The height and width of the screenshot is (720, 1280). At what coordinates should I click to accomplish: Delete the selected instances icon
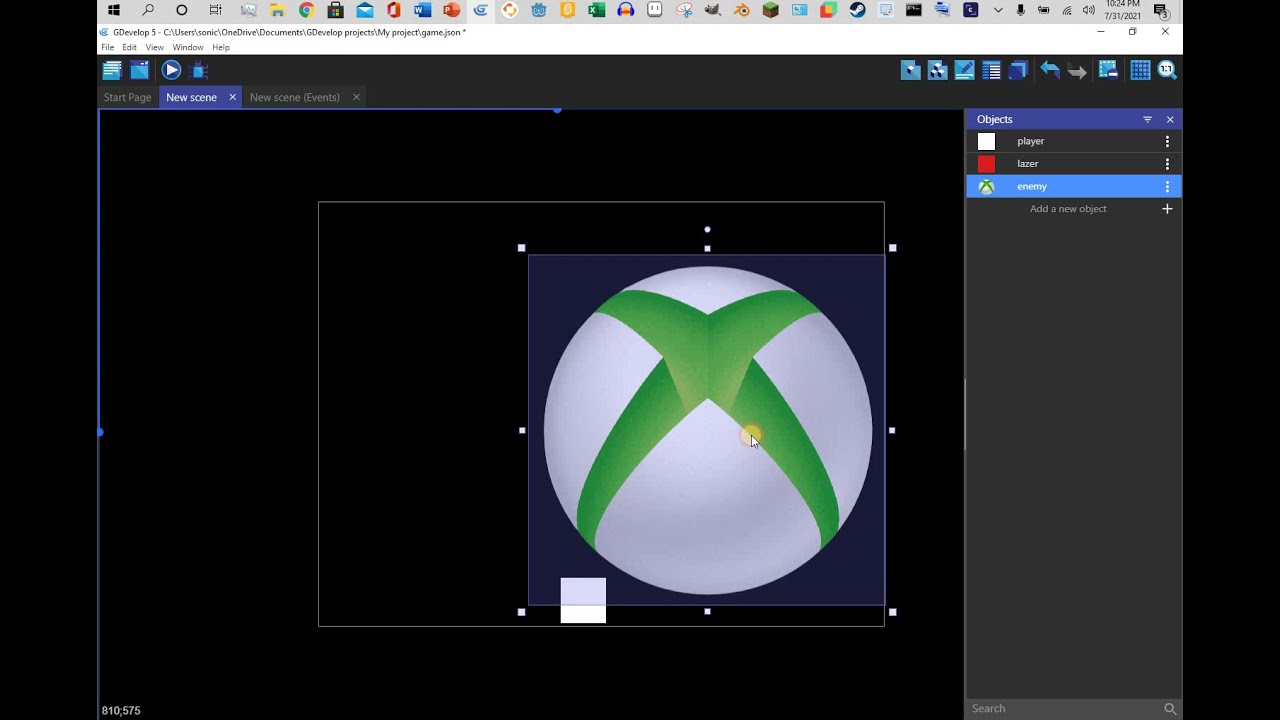tap(1108, 70)
